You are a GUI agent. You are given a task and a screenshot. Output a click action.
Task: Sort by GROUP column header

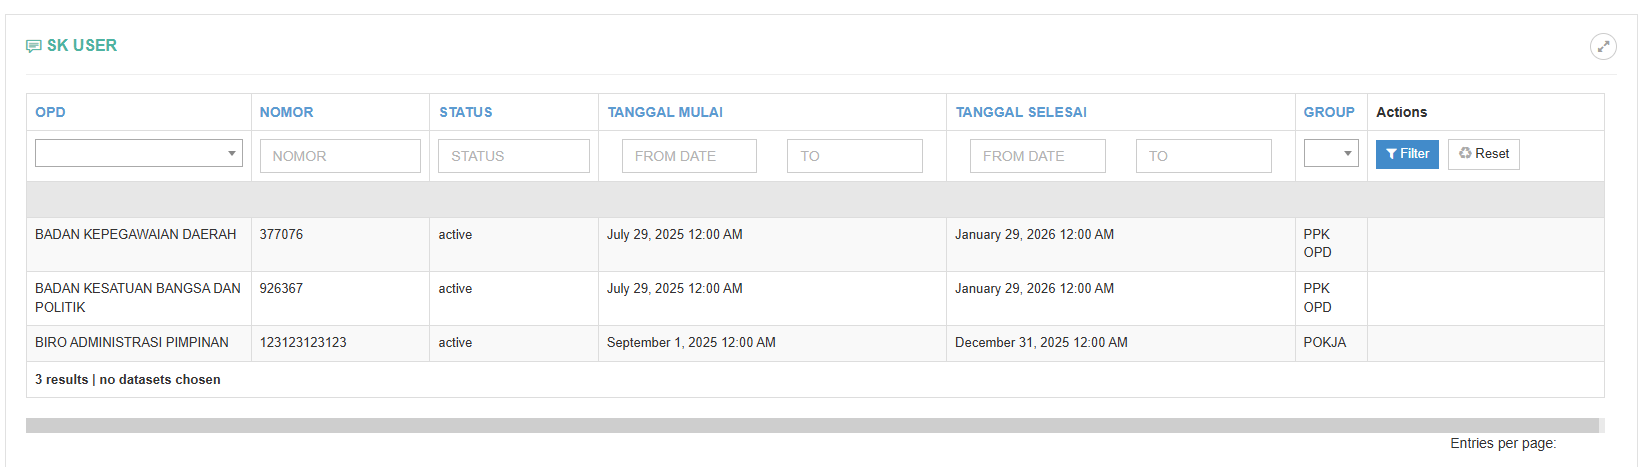(x=1329, y=112)
